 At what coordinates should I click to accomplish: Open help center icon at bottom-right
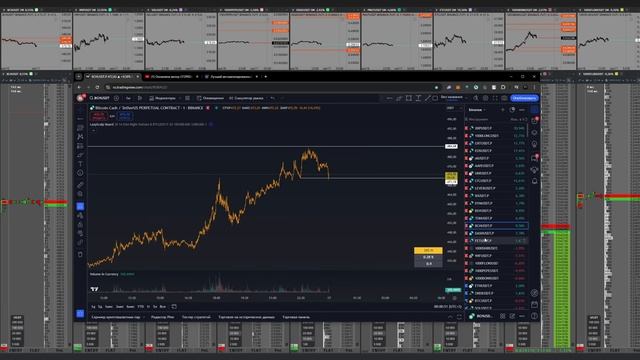[535, 316]
